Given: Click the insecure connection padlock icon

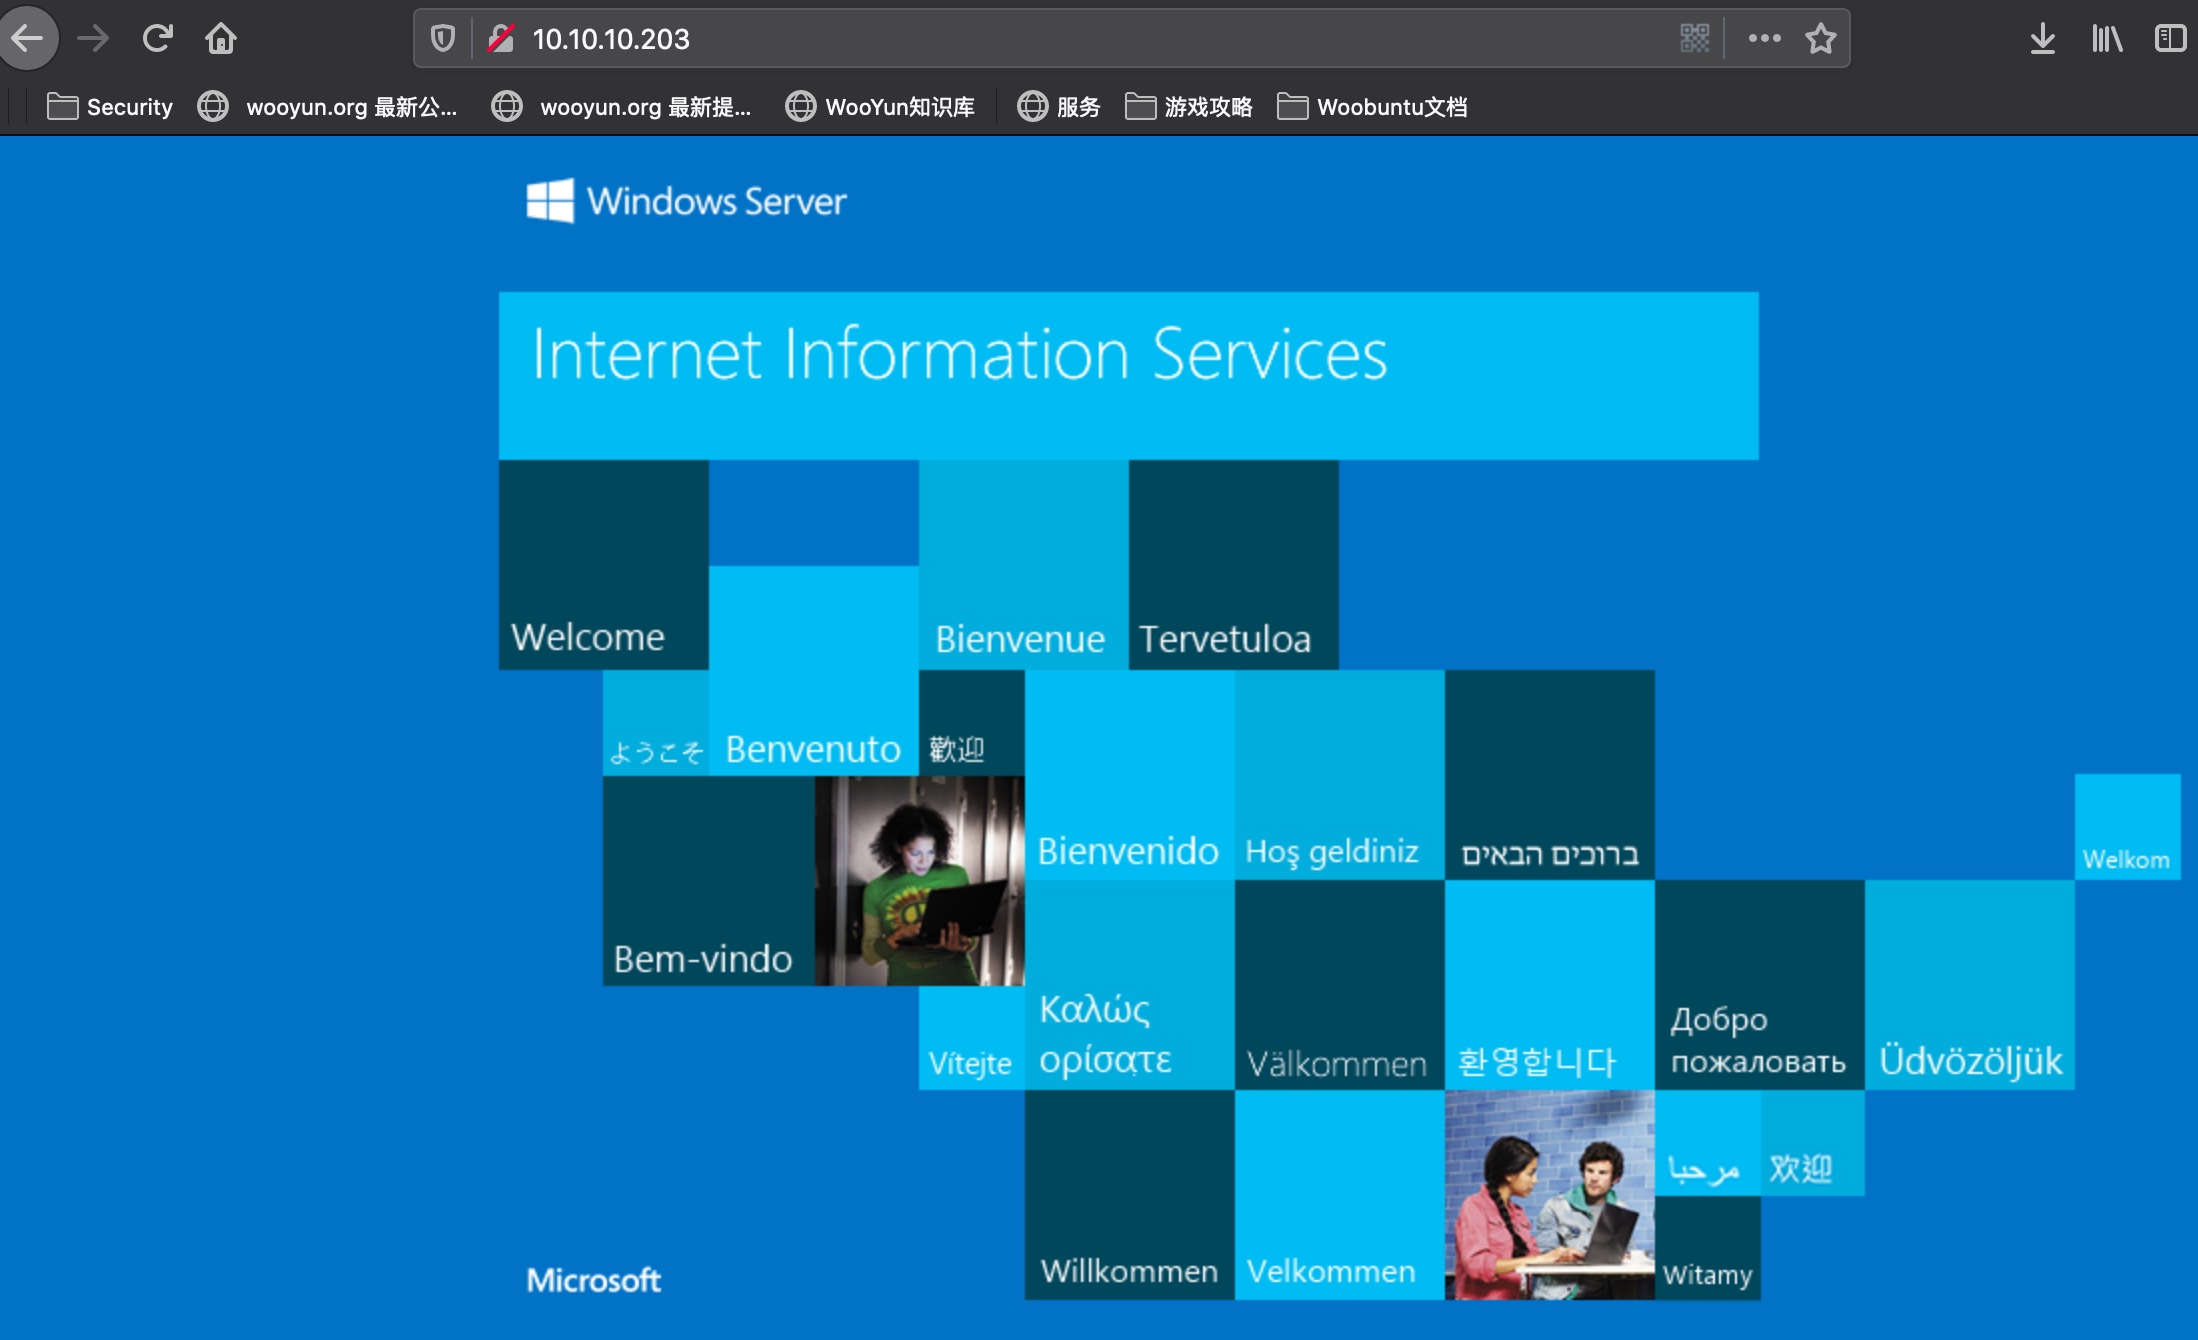Looking at the screenshot, I should pos(501,39).
